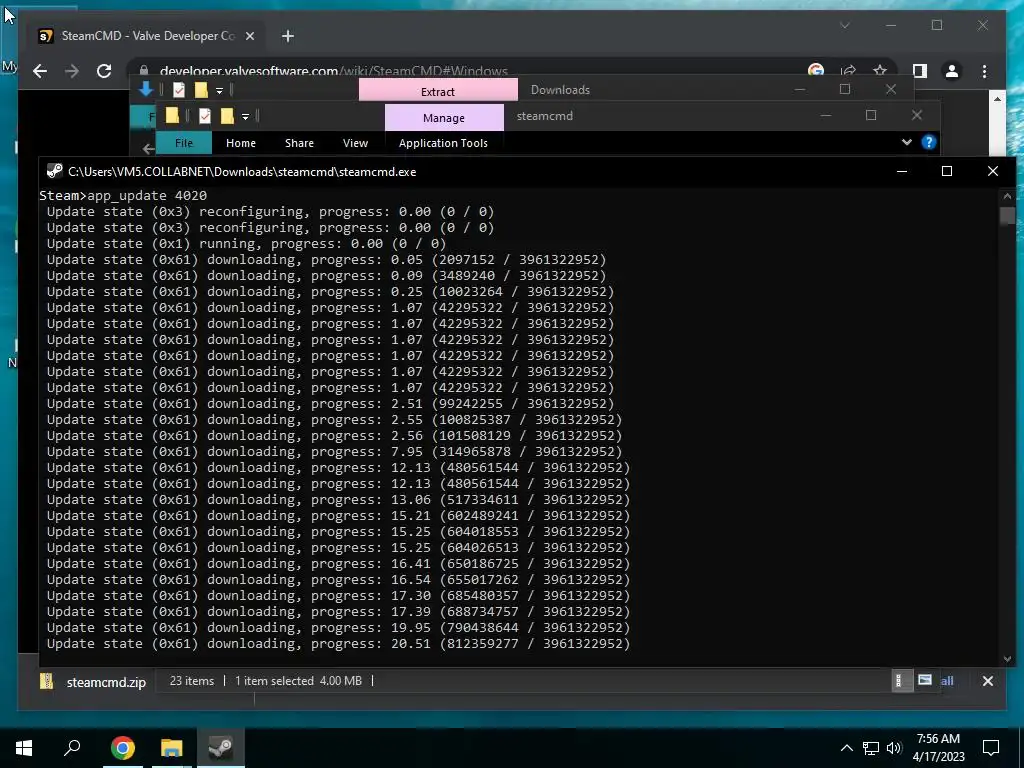The image size is (1024, 768).
Task: Click the Steam icon in the console title bar
Action: point(54,171)
